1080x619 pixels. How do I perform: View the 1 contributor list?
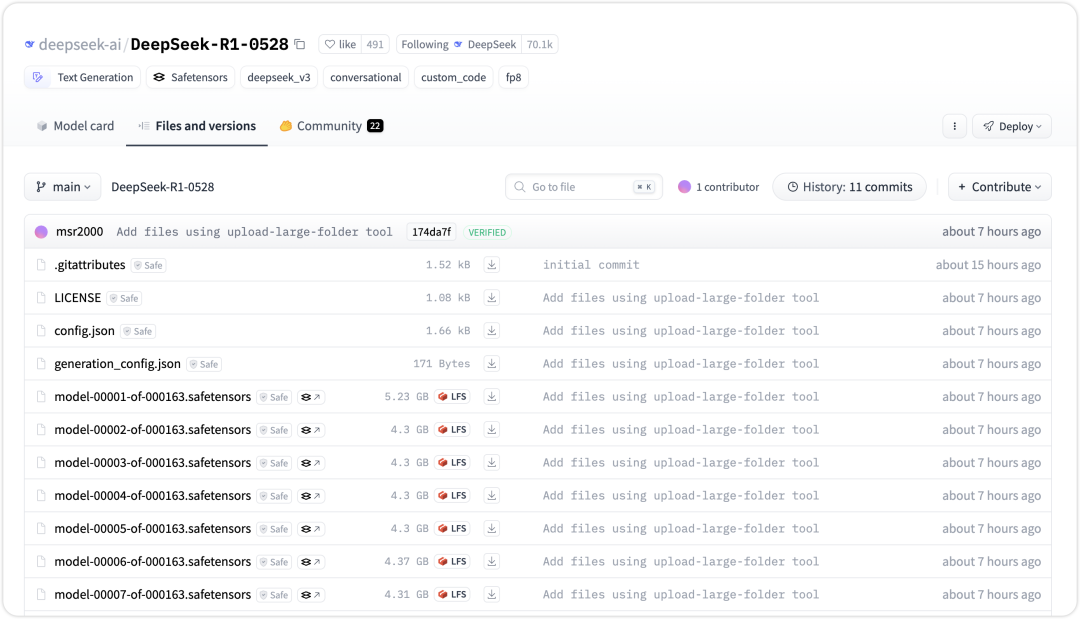(718, 187)
